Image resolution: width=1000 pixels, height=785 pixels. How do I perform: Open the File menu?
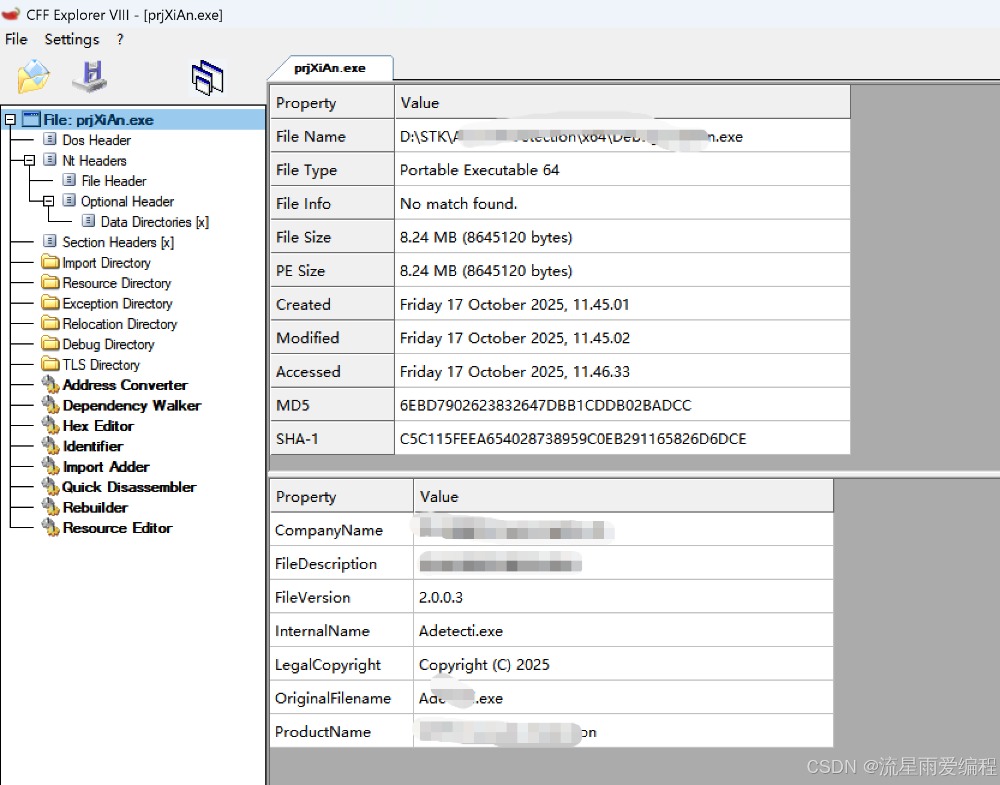pyautogui.click(x=16, y=39)
